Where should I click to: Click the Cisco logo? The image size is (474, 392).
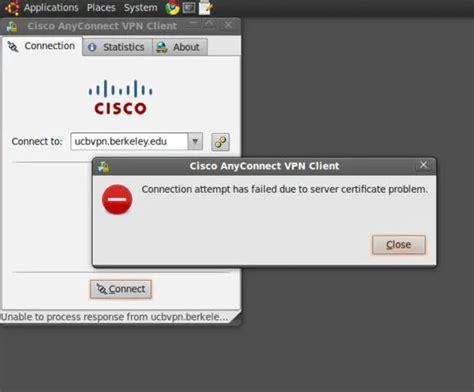point(120,97)
